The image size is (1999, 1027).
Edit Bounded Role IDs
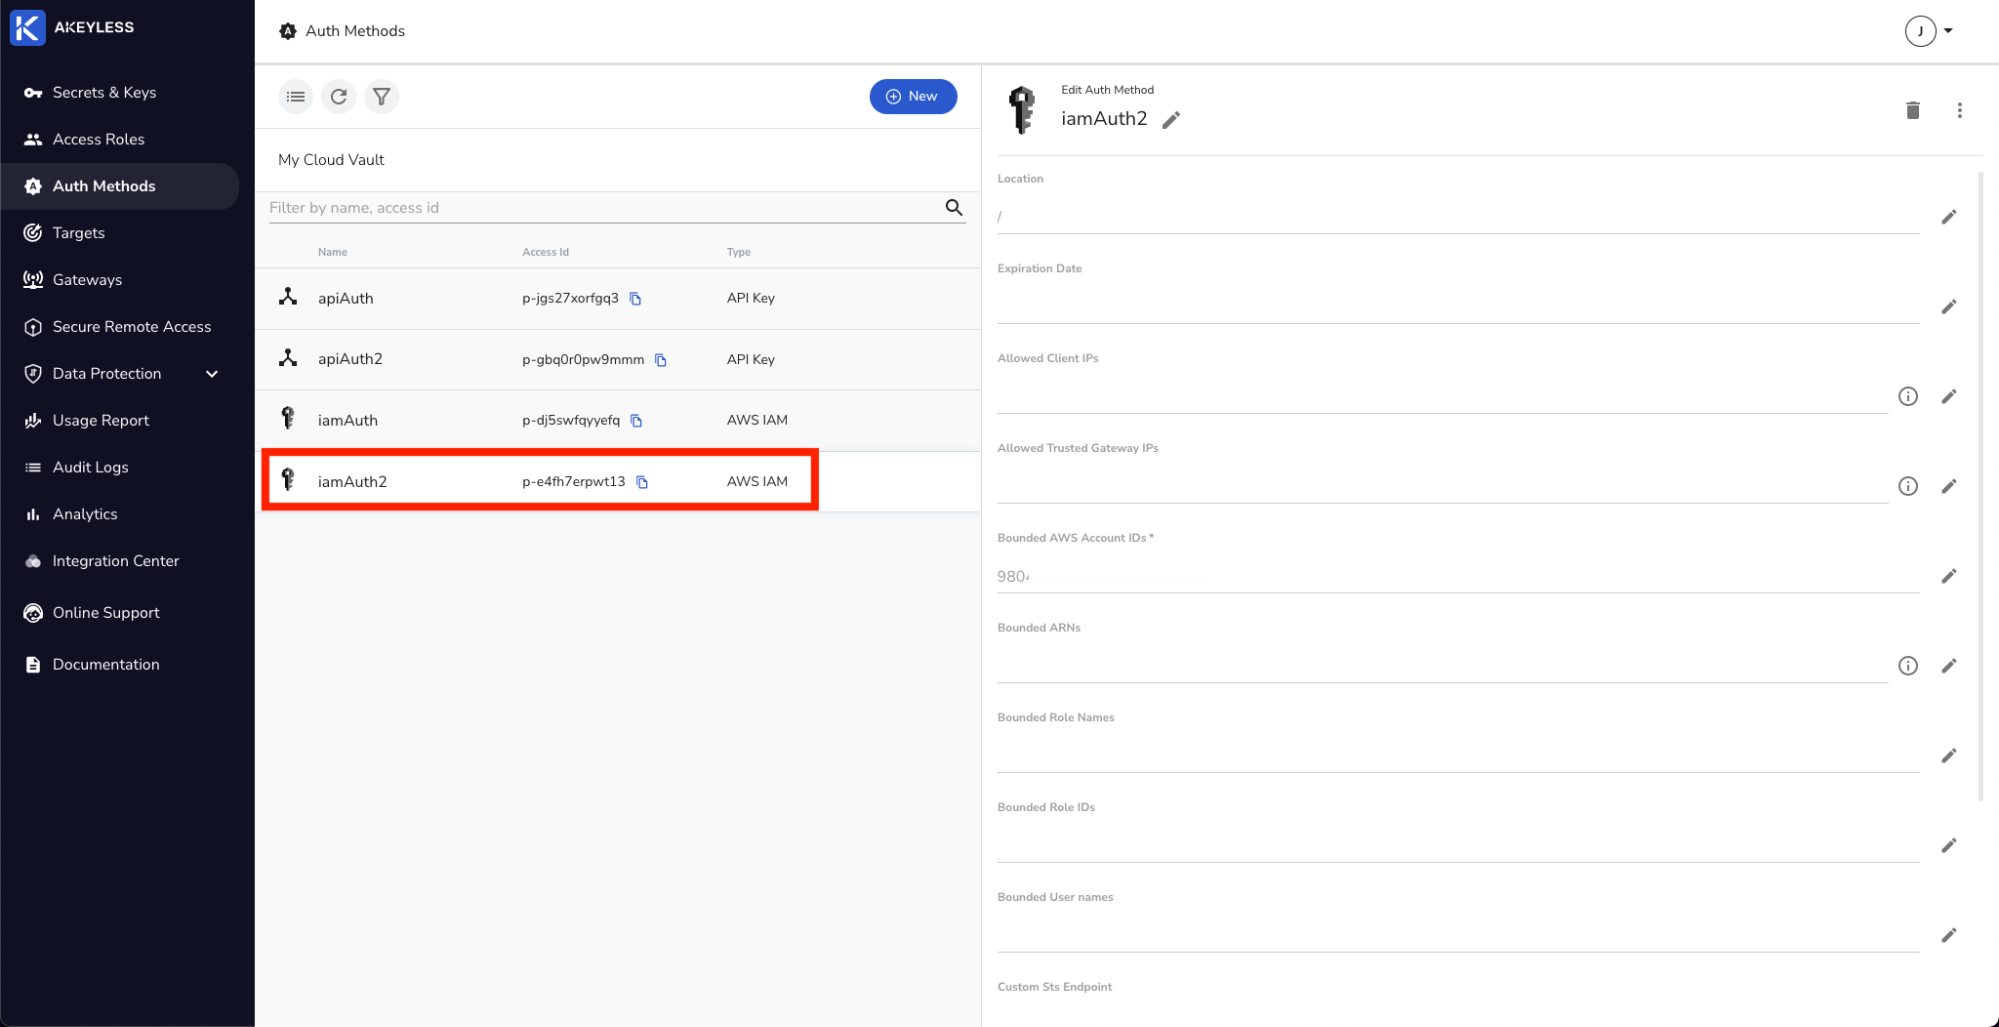click(x=1949, y=846)
